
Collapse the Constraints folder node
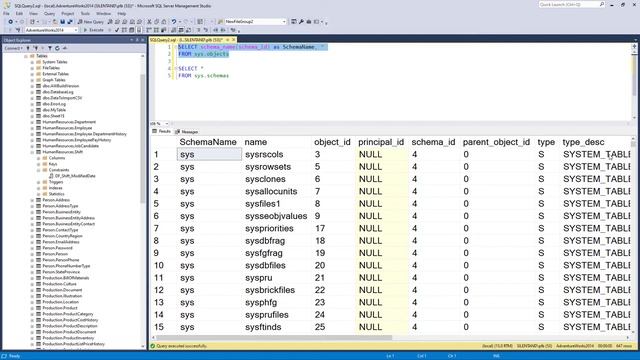[39, 170]
